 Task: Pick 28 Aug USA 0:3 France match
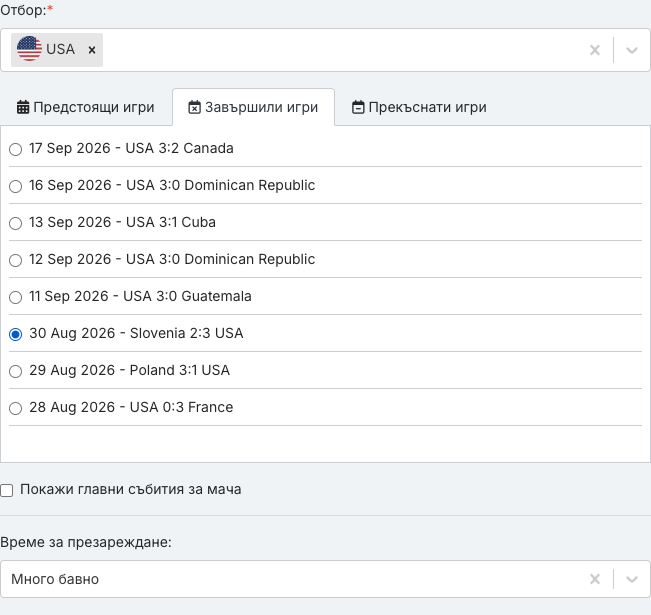(15, 408)
